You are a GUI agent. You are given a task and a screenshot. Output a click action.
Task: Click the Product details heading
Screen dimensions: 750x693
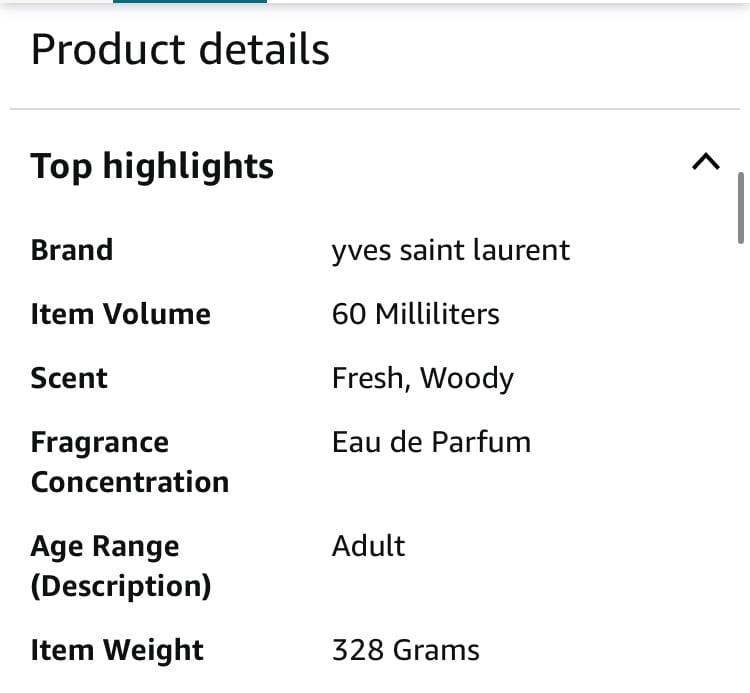180,49
